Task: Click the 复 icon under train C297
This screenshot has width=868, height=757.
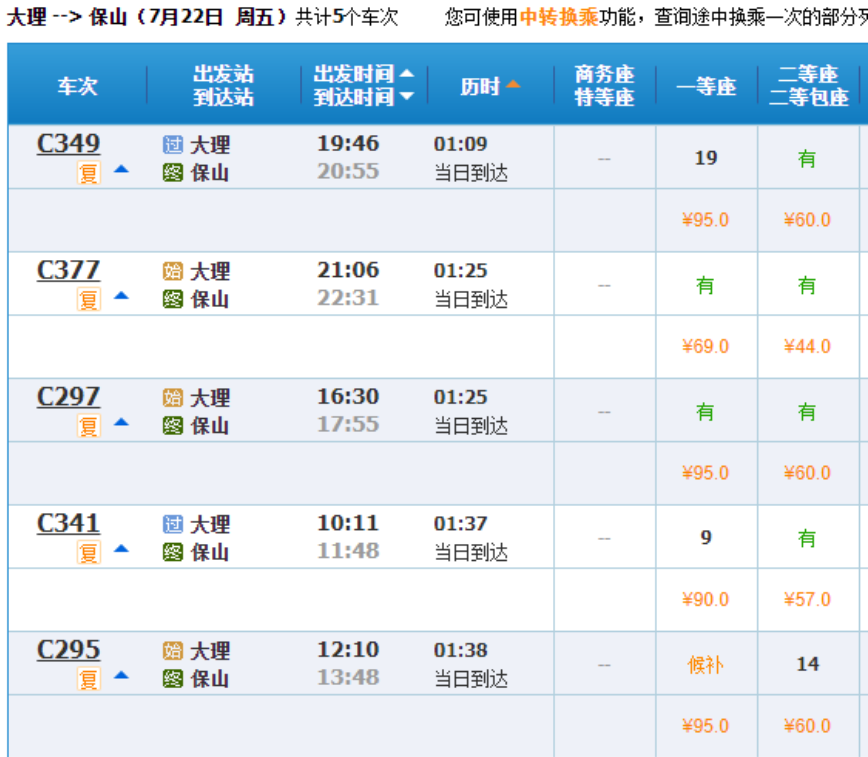Action: tap(89, 426)
